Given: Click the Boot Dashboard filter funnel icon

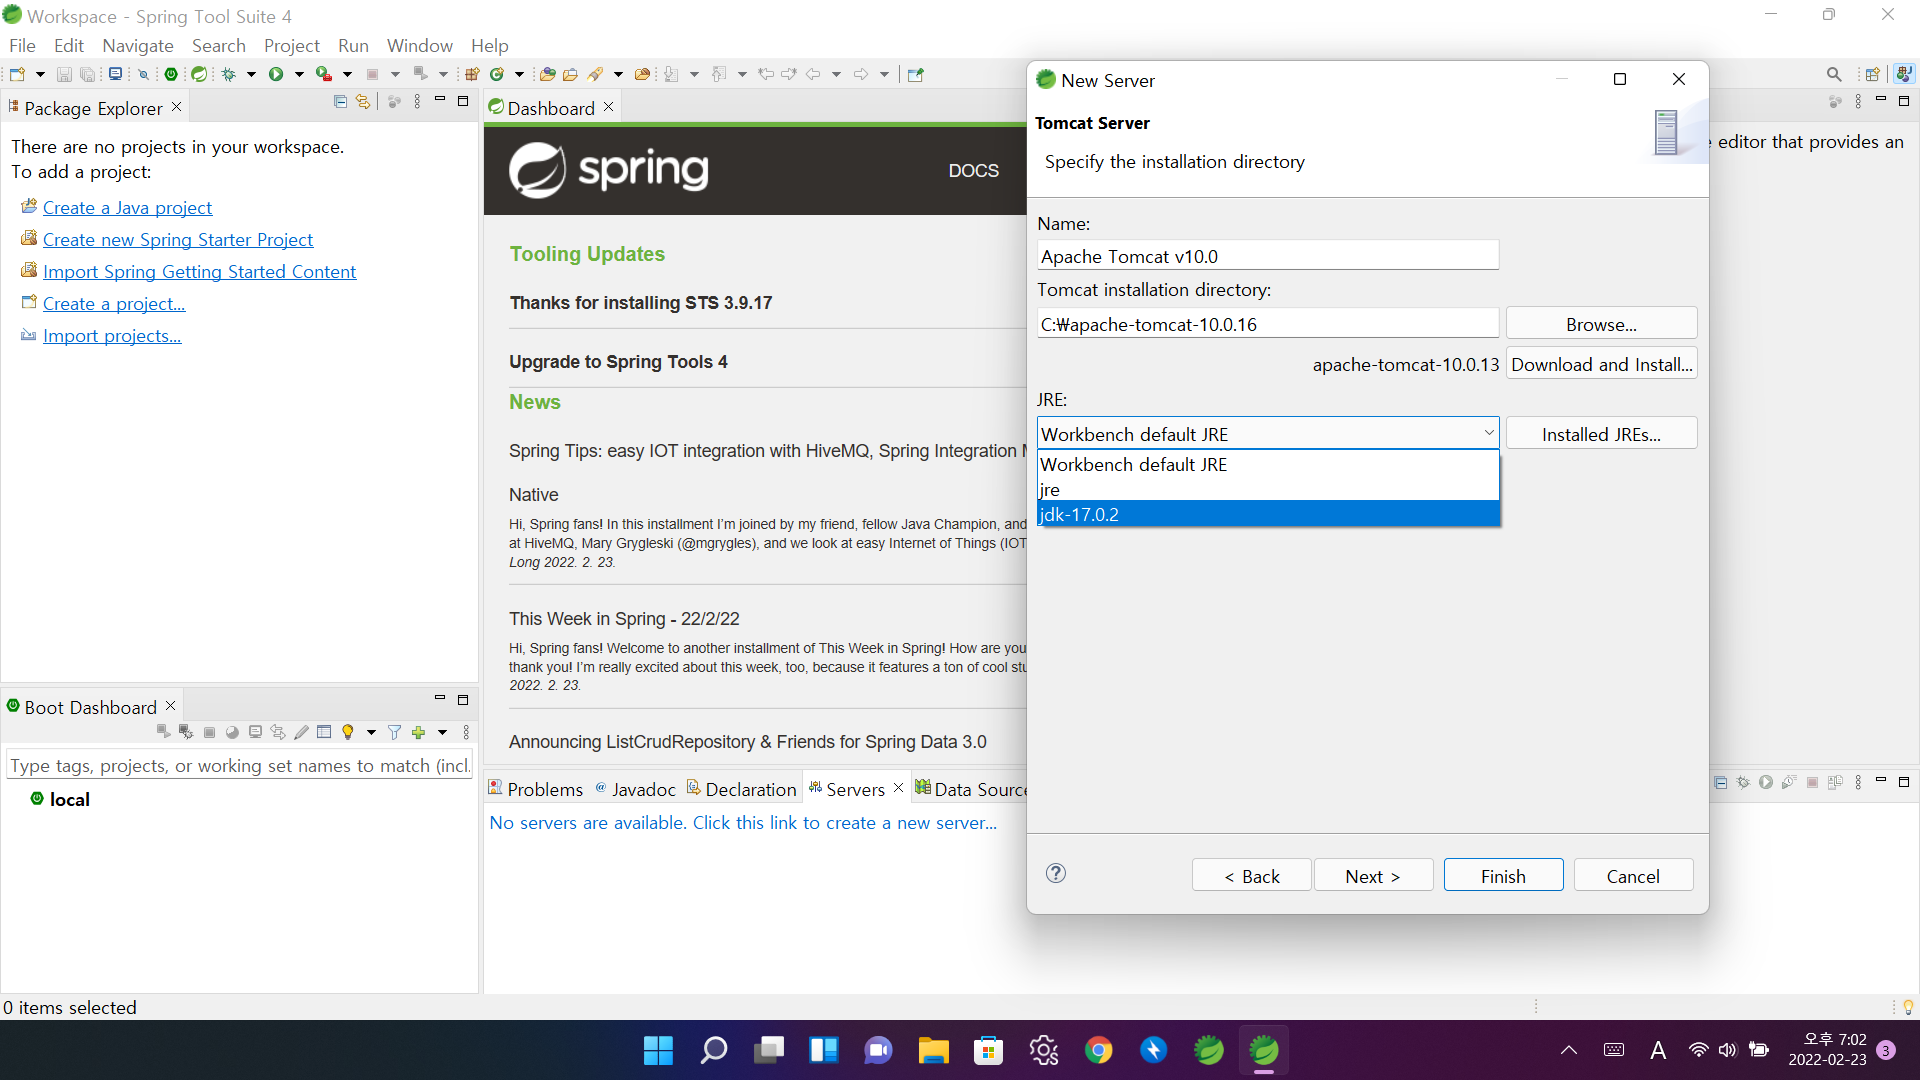Looking at the screenshot, I should [x=394, y=733].
